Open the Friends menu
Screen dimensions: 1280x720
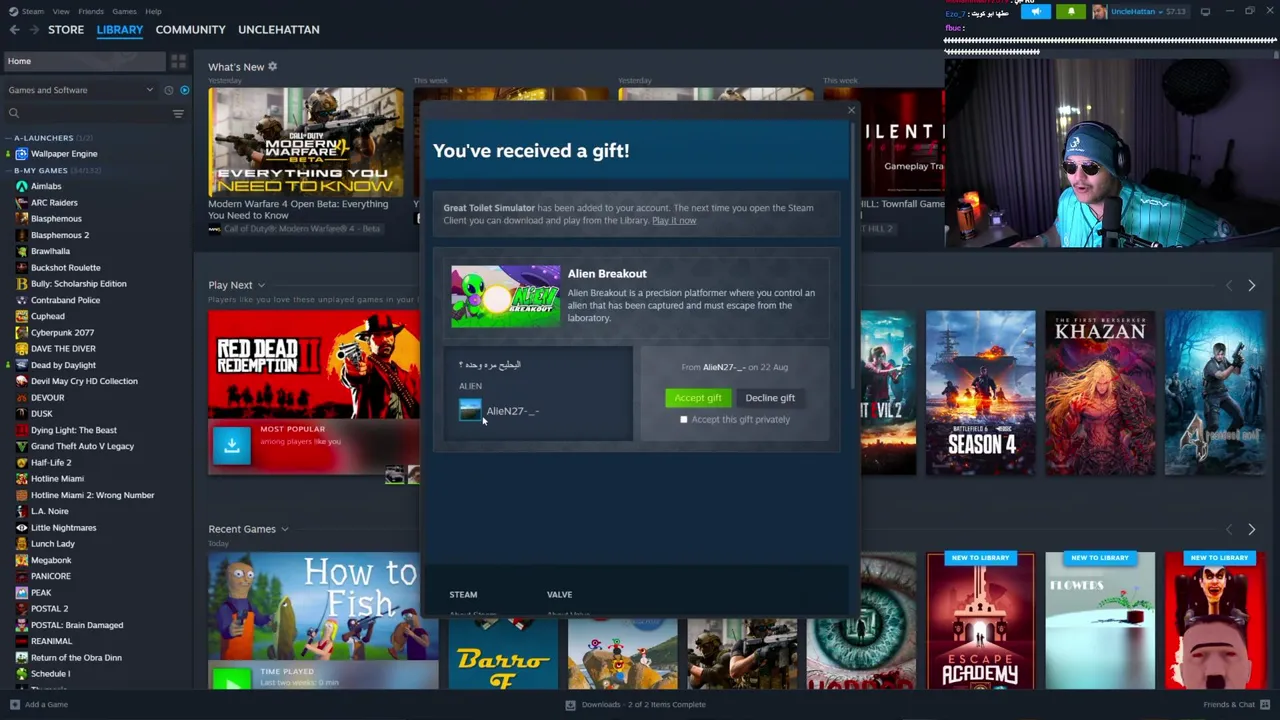pos(91,12)
